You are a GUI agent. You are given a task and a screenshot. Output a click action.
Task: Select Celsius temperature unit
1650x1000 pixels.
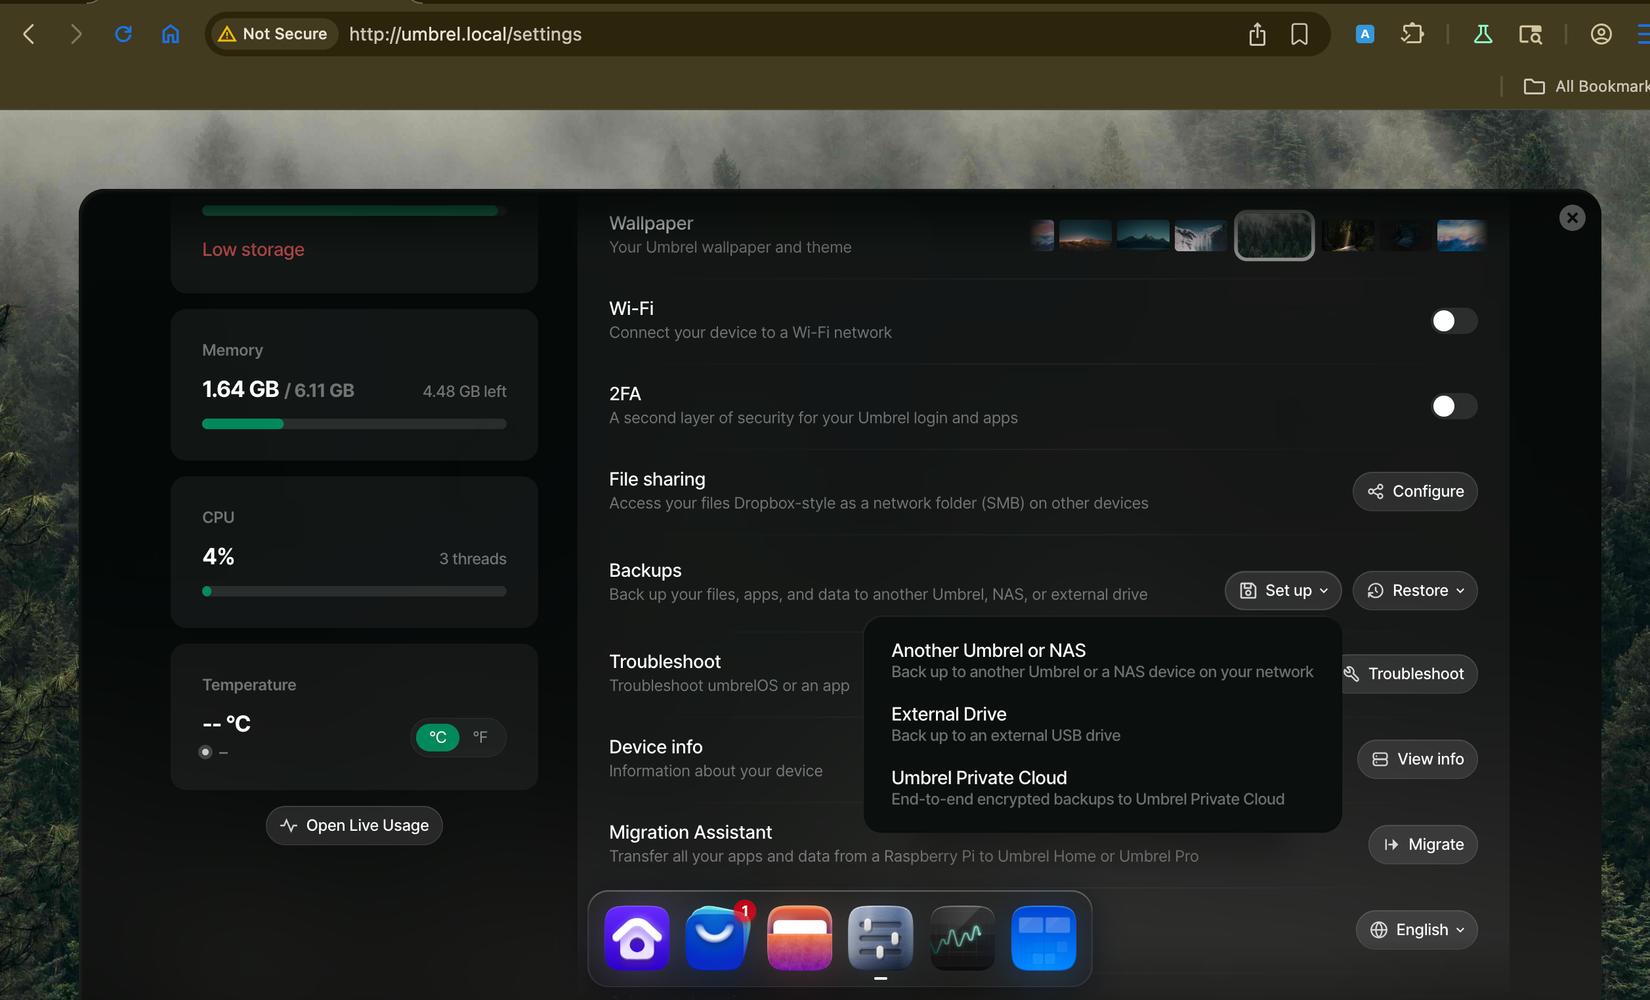pyautogui.click(x=438, y=737)
